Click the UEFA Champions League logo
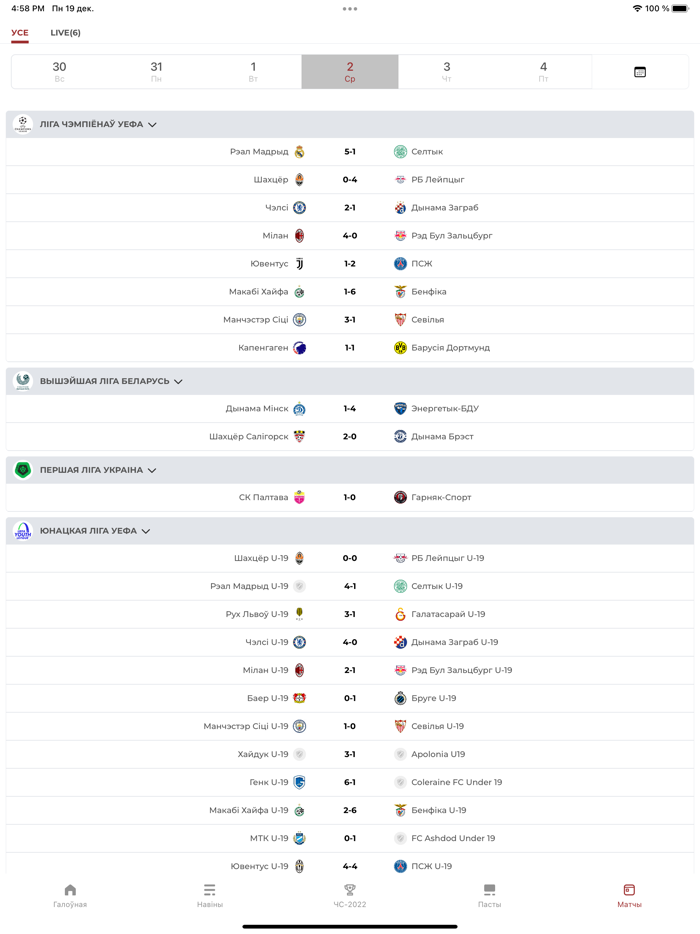700x934 pixels. (x=23, y=122)
